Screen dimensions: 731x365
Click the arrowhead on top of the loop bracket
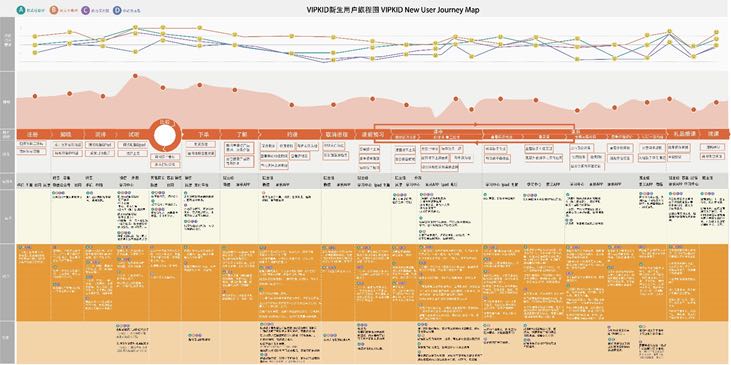click(475, 125)
